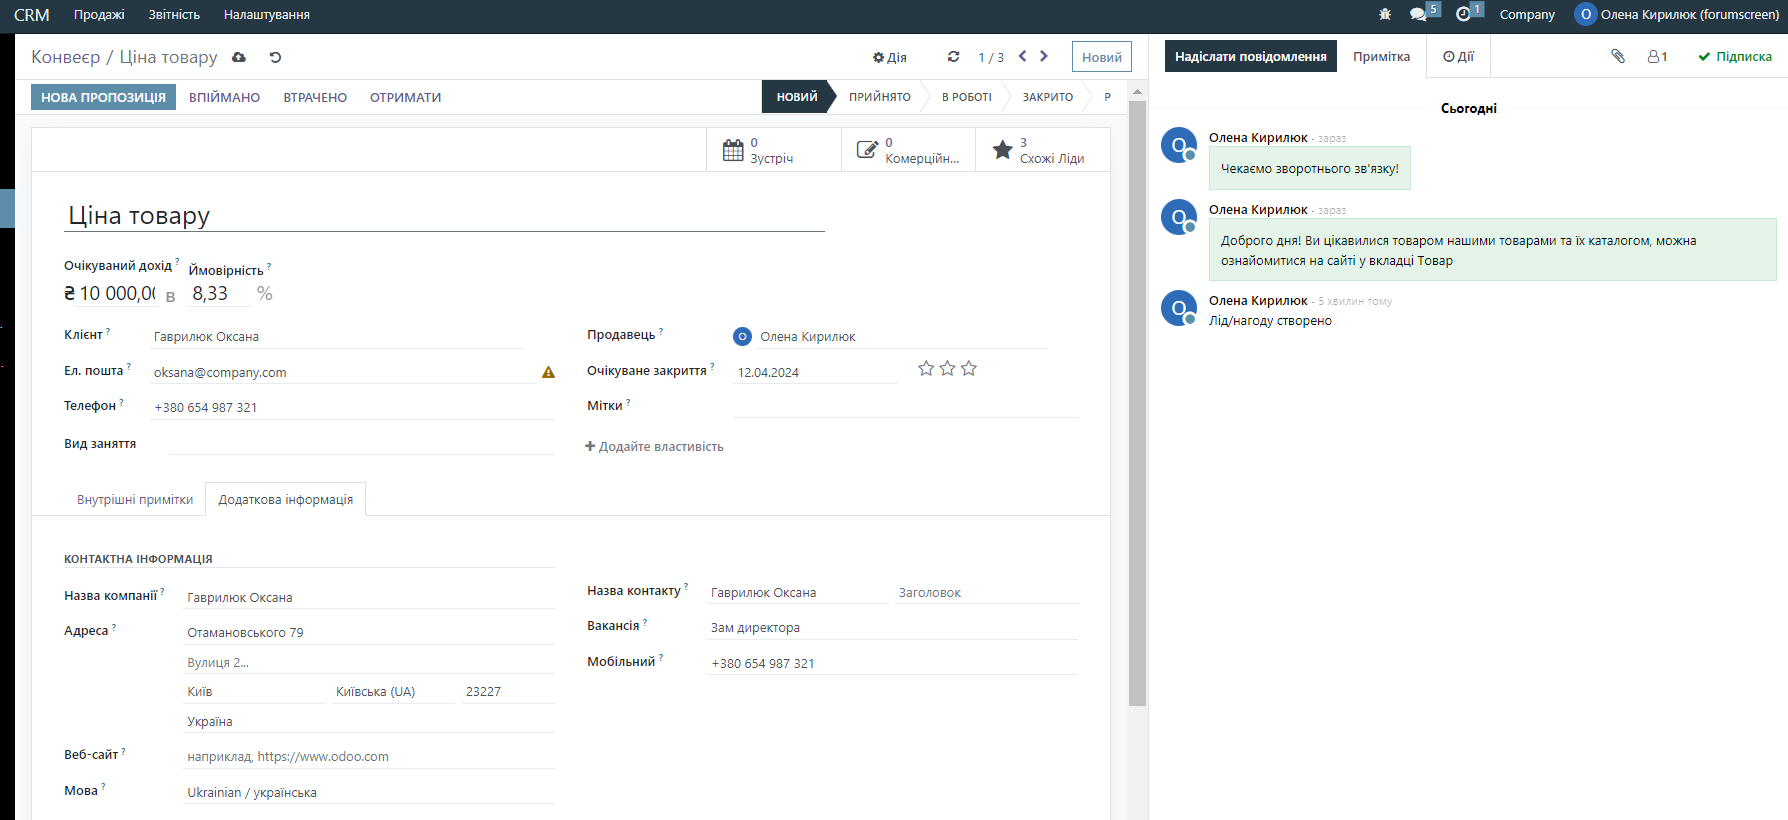Open the activities clock icon in navbar
The height and width of the screenshot is (820, 1788).
click(1464, 14)
